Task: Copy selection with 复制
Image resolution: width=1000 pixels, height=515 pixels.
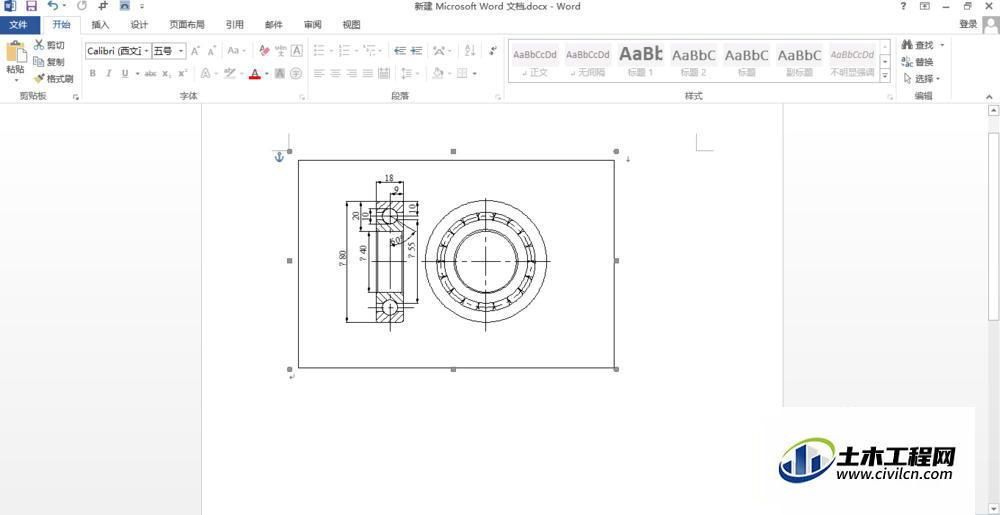Action: 49,62
